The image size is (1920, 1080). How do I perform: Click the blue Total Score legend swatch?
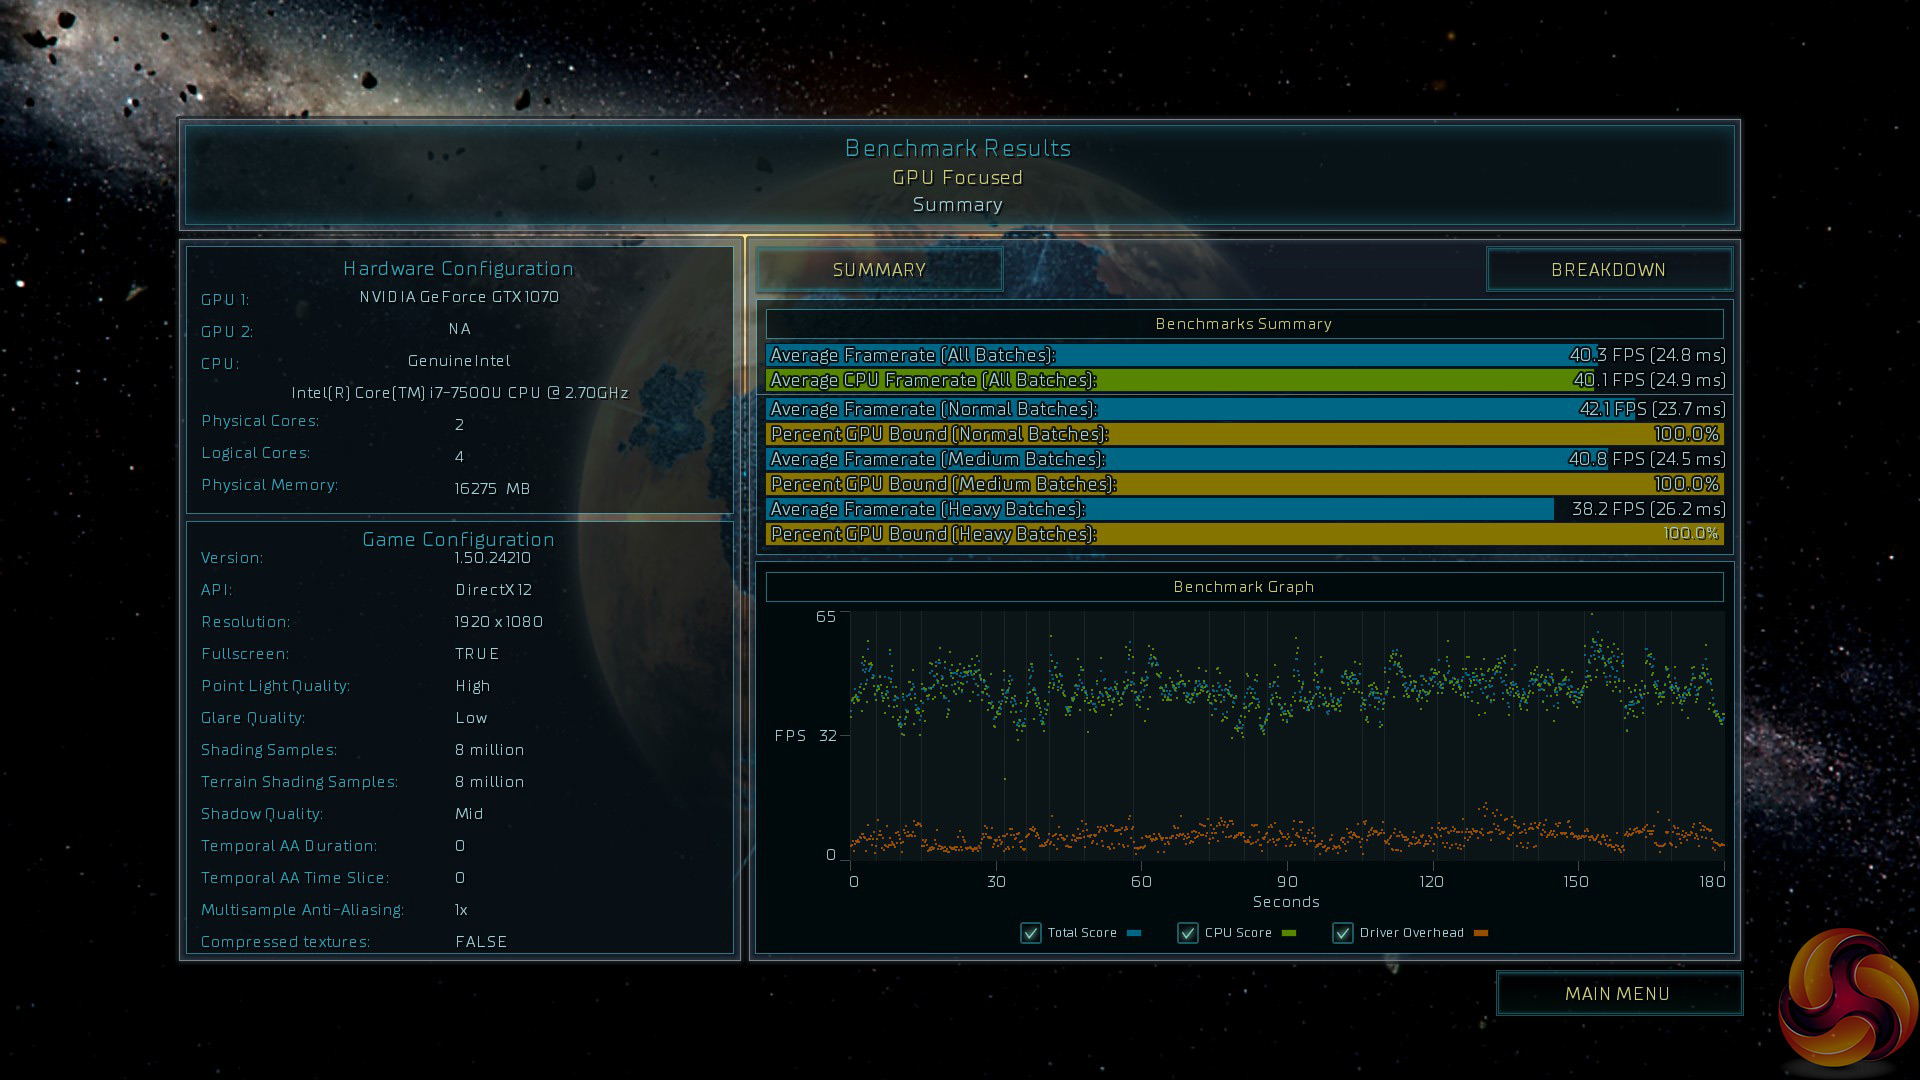[1134, 933]
